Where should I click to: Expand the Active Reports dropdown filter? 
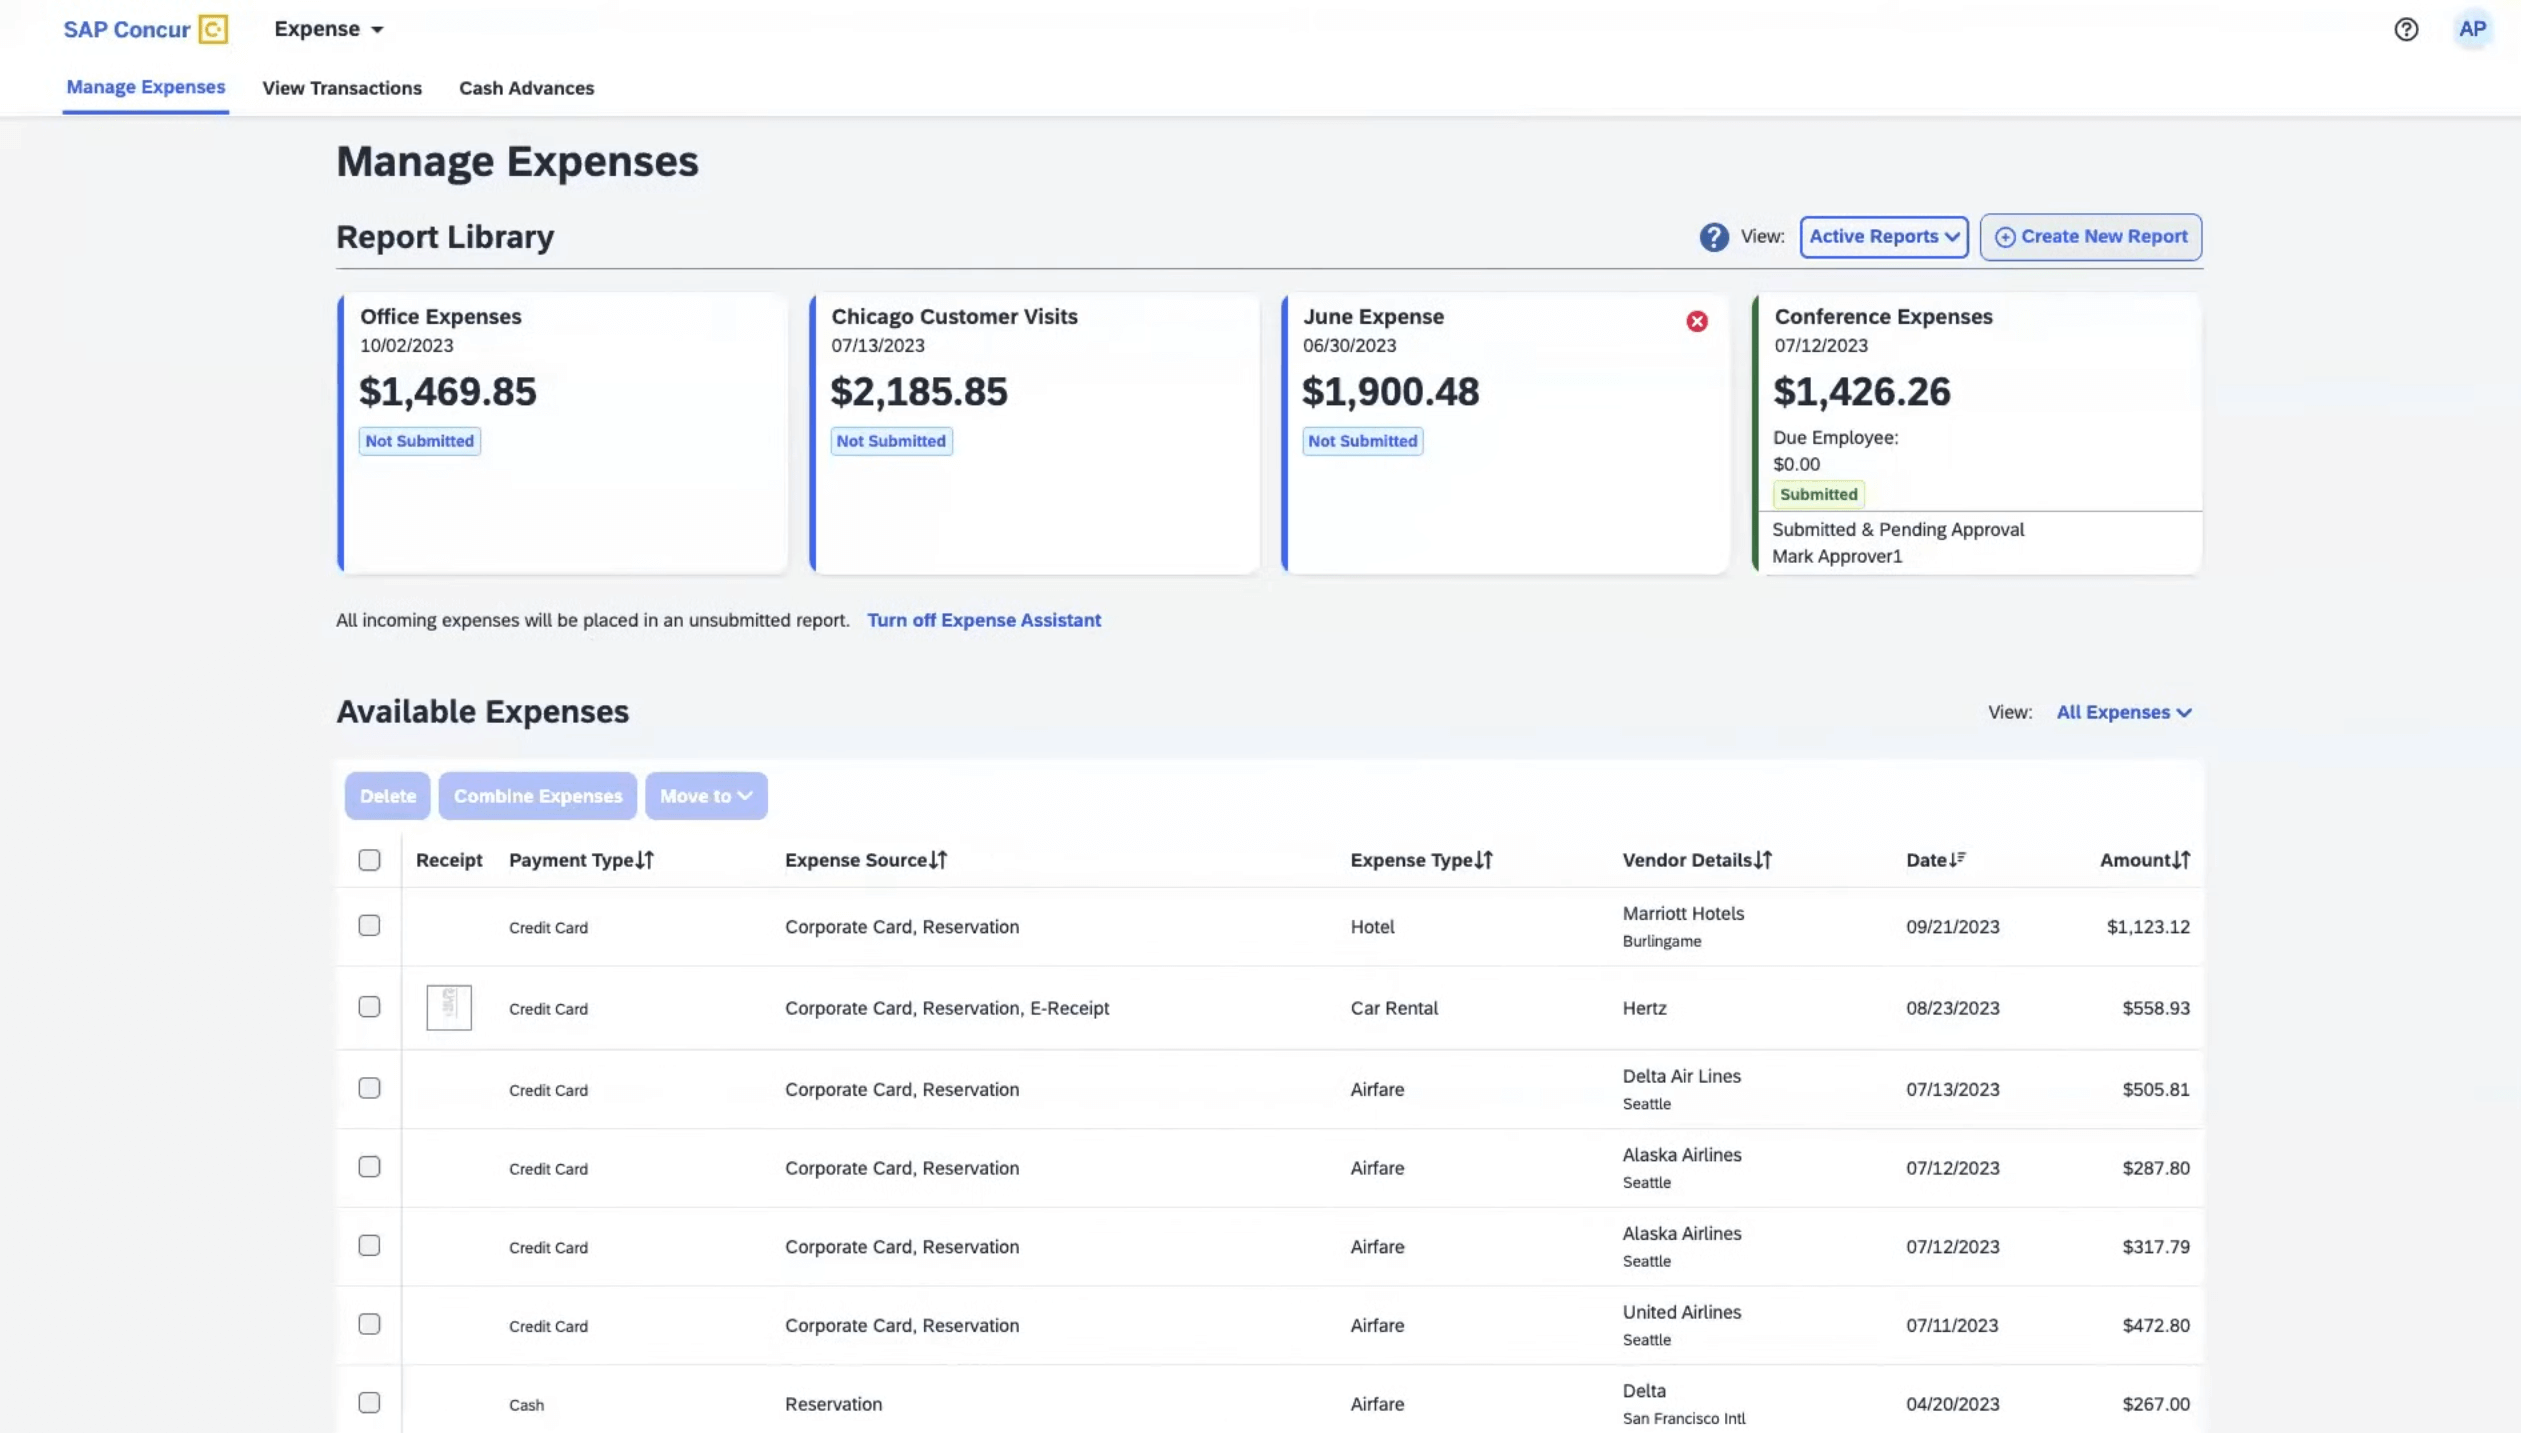point(1884,237)
